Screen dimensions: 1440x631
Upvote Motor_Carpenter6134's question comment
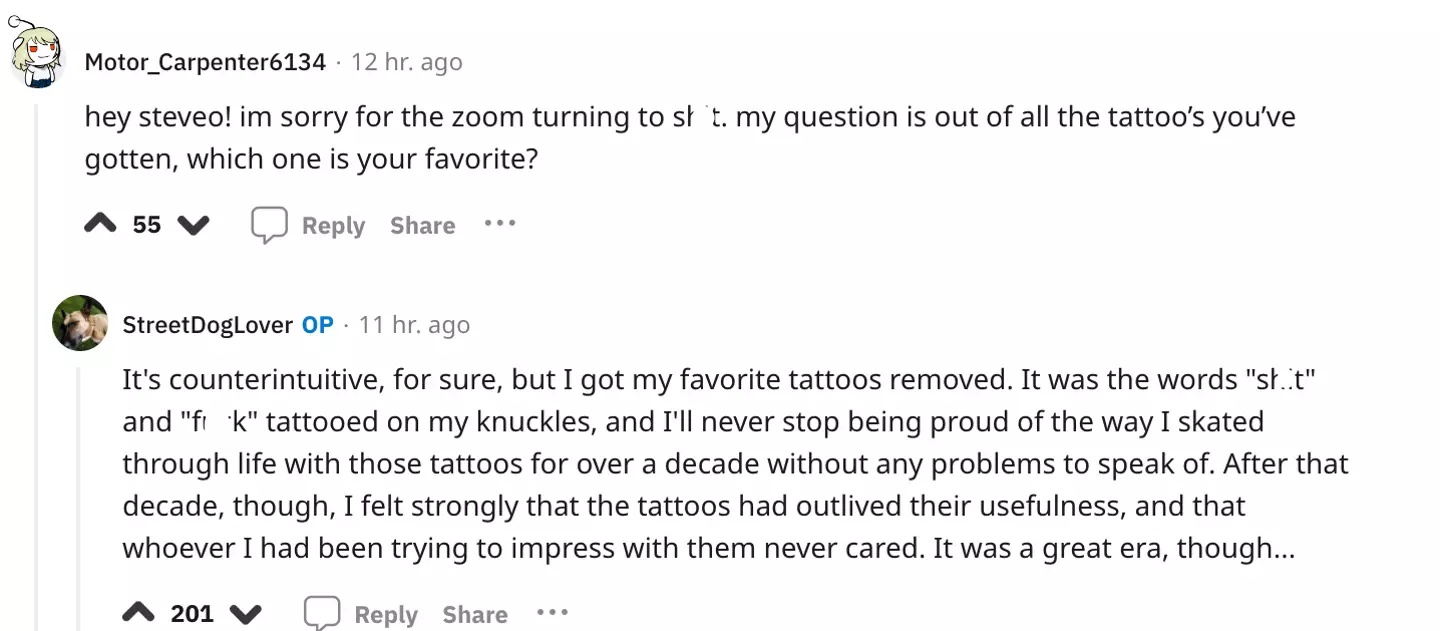tap(100, 224)
